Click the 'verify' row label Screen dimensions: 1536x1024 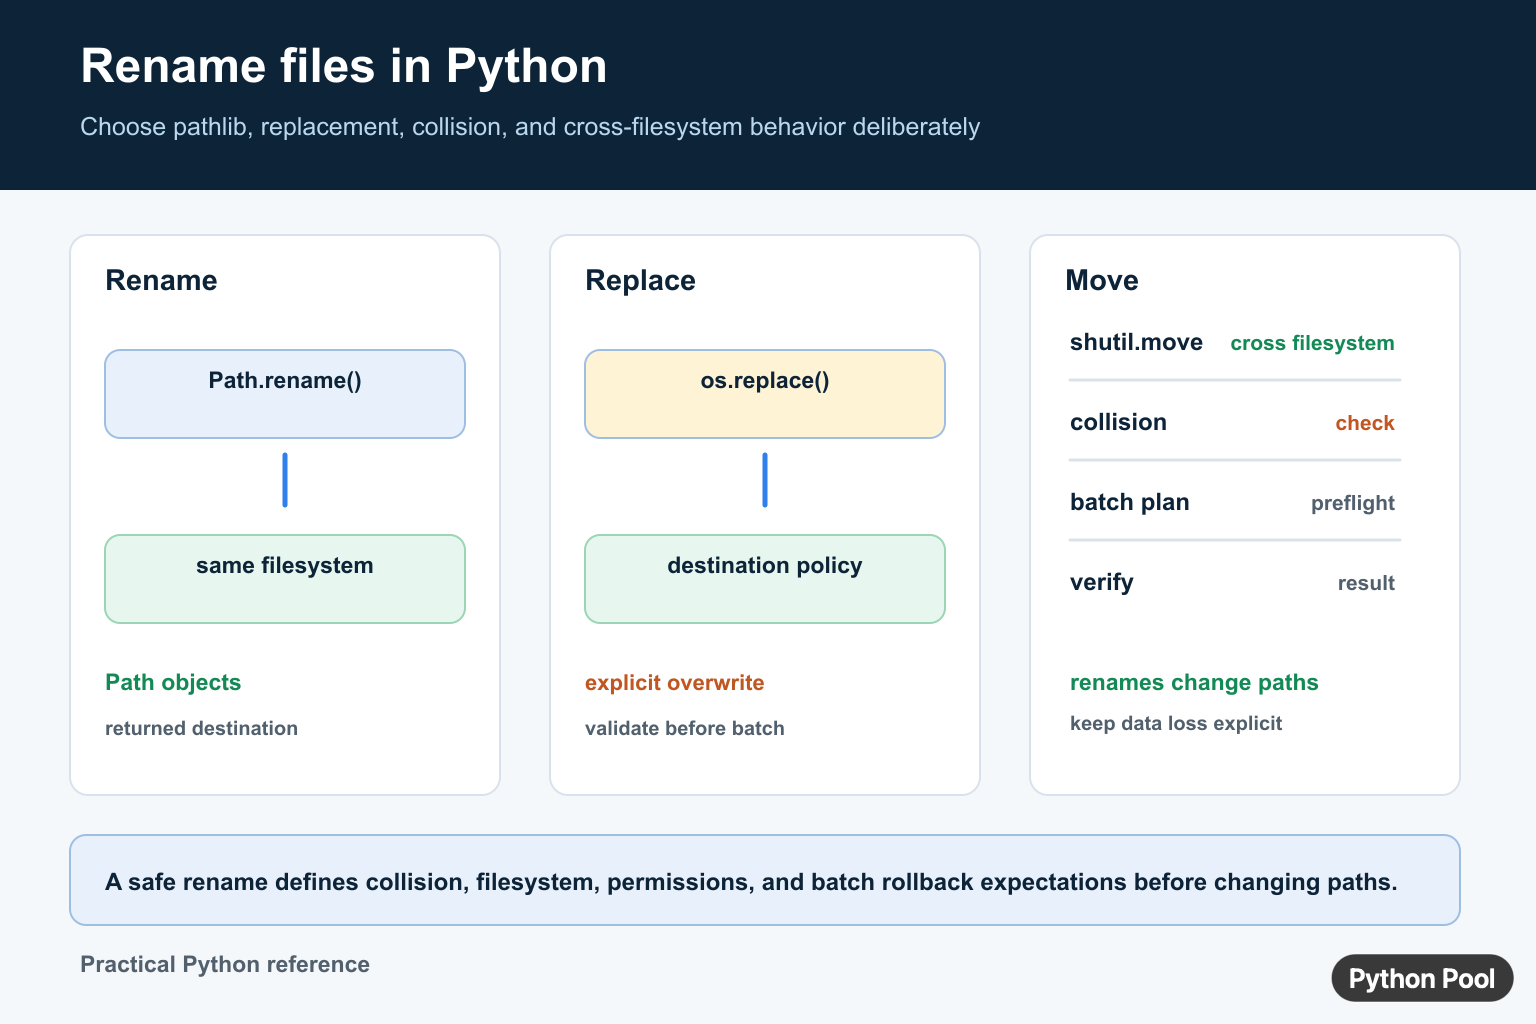point(1101,582)
